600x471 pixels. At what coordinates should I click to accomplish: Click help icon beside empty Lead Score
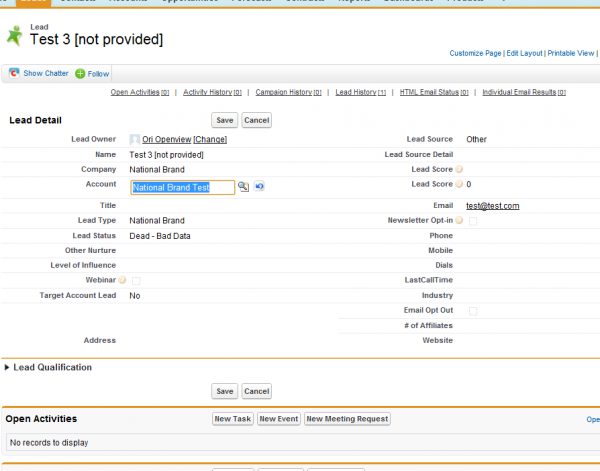pyautogui.click(x=459, y=169)
